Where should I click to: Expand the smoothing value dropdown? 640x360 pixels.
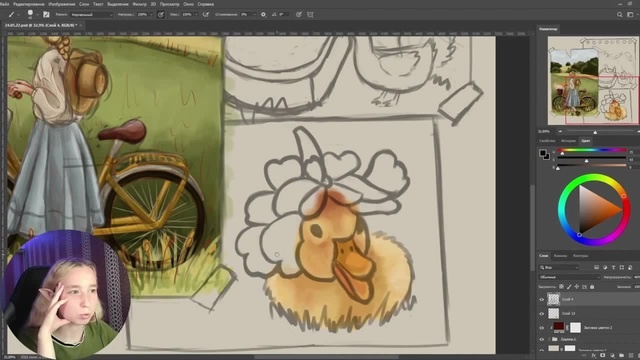255,15
